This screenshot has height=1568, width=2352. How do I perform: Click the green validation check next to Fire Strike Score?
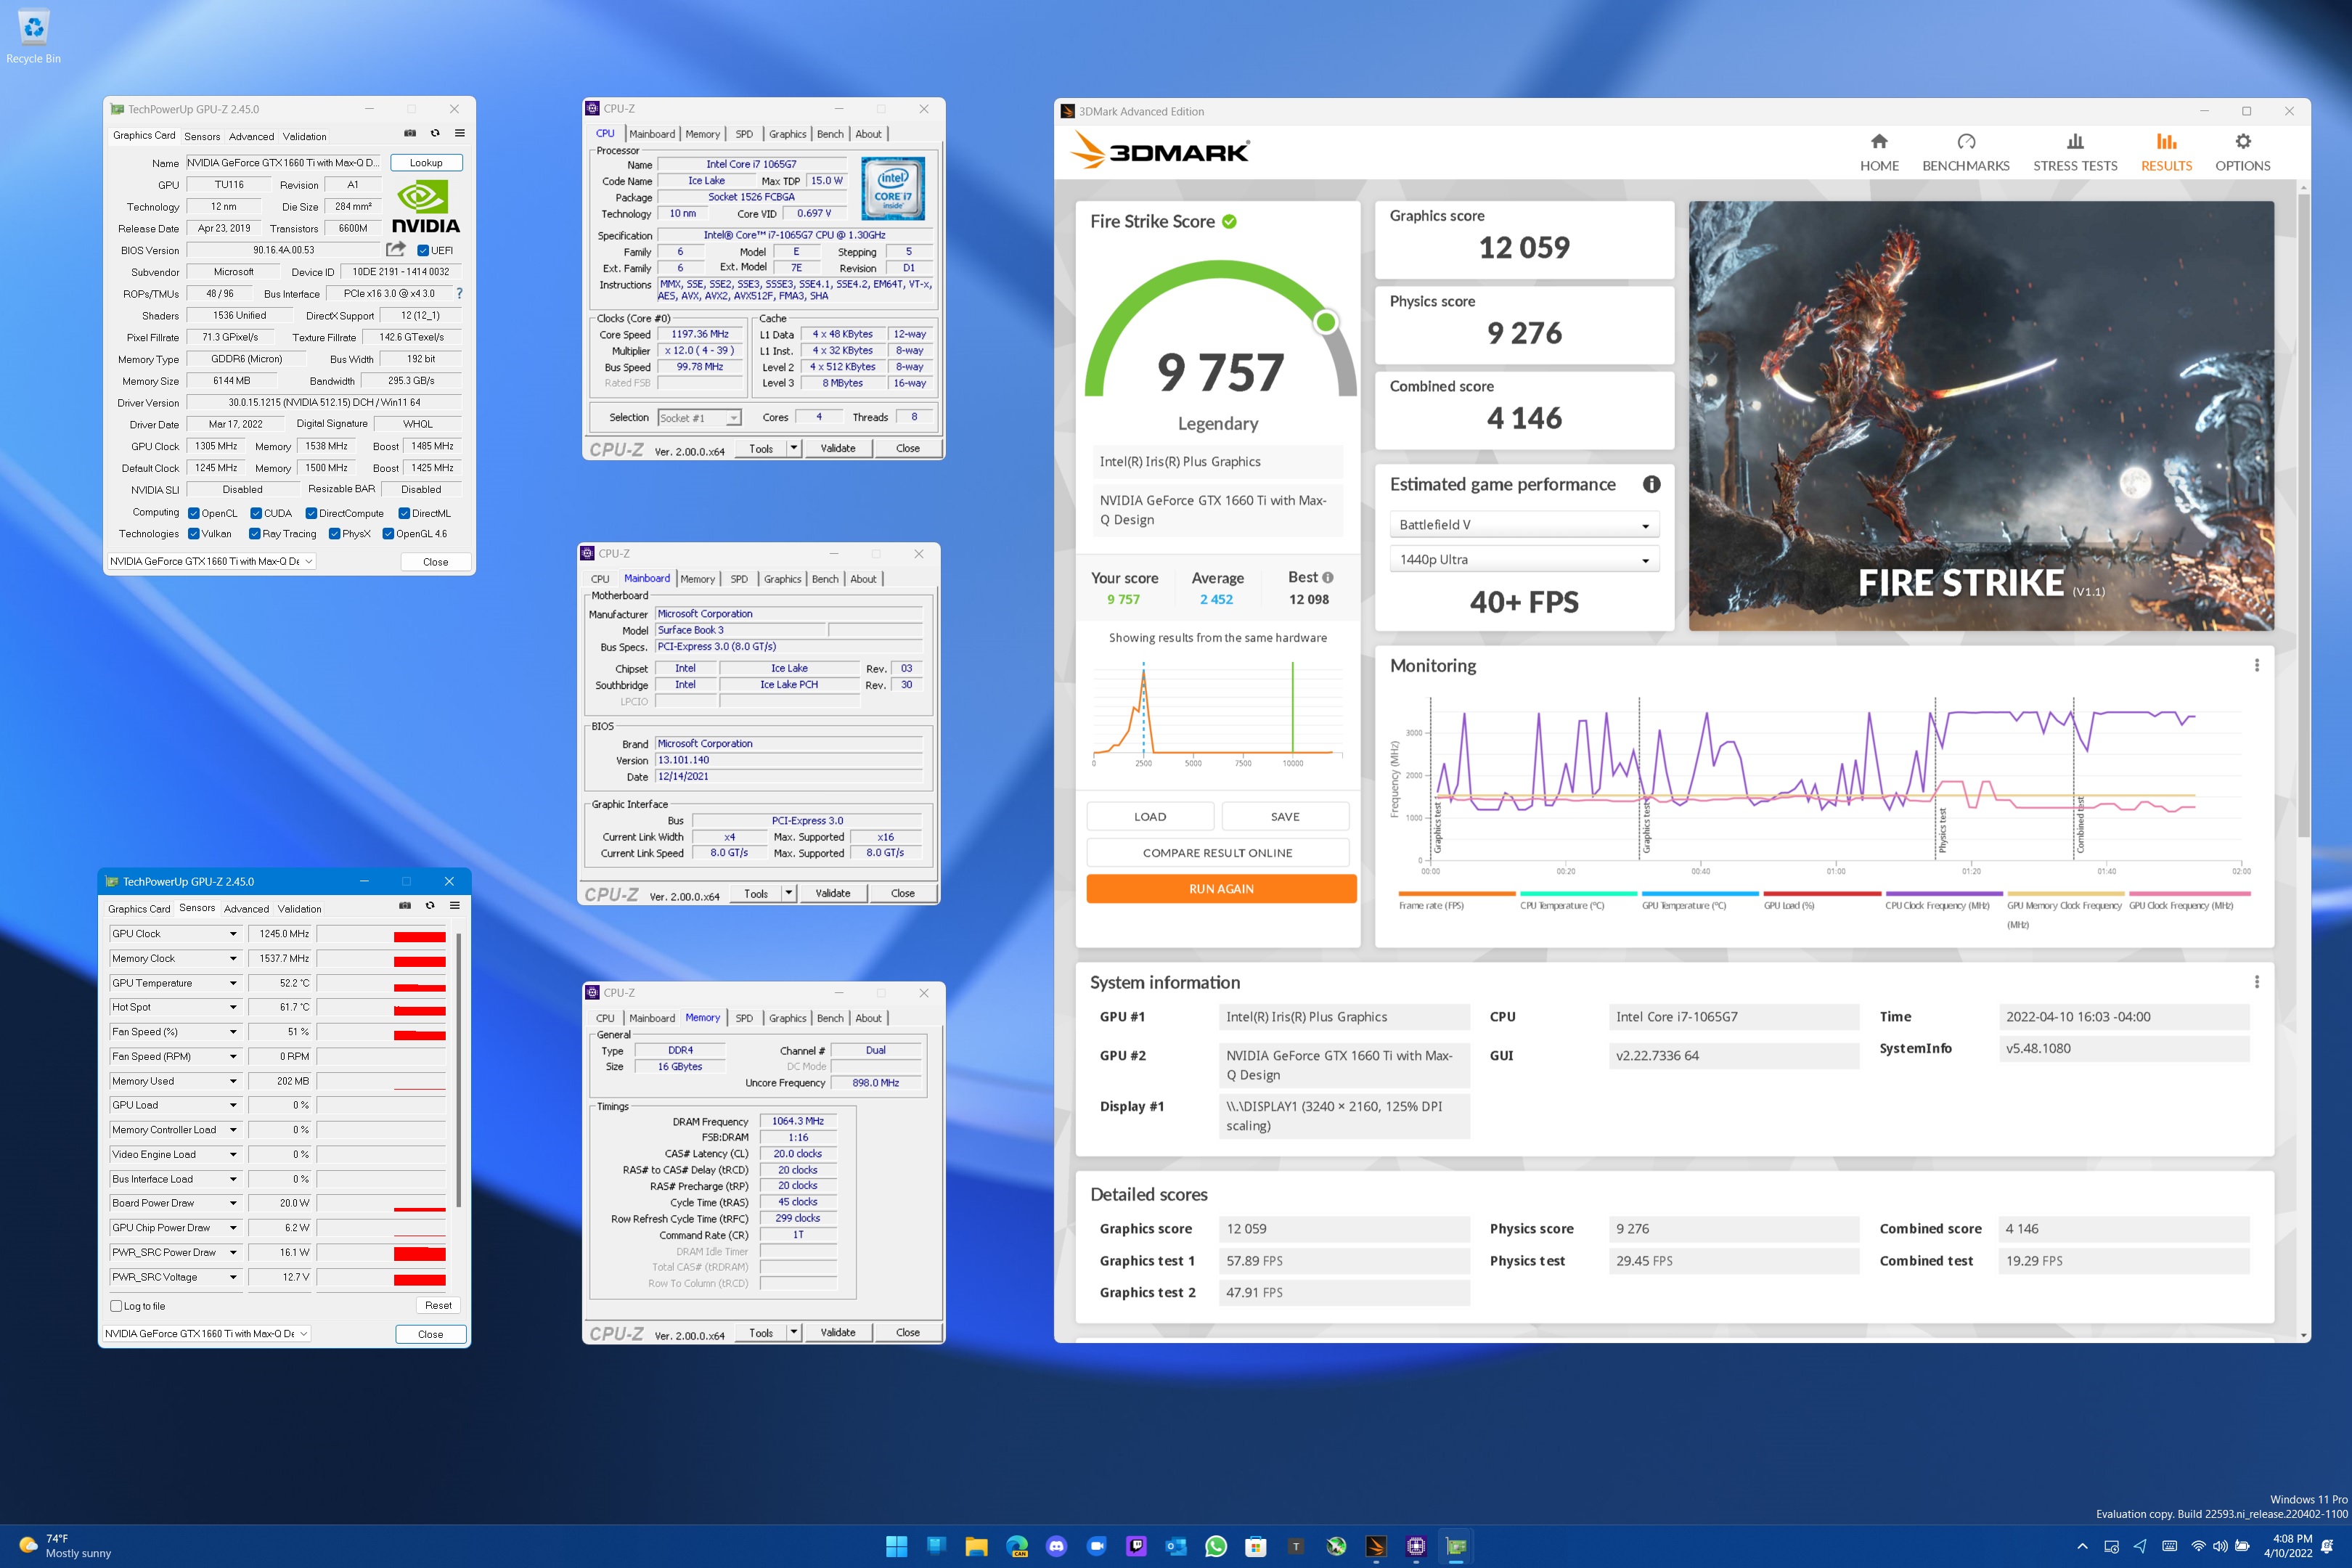(1229, 221)
